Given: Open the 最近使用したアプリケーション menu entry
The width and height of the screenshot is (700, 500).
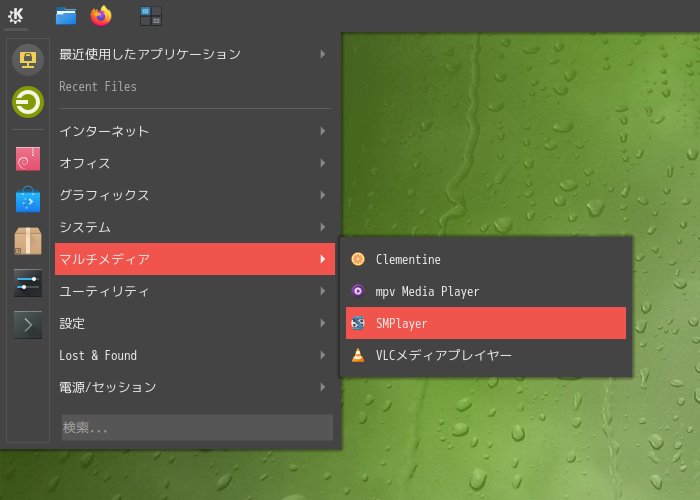Looking at the screenshot, I should 195,54.
